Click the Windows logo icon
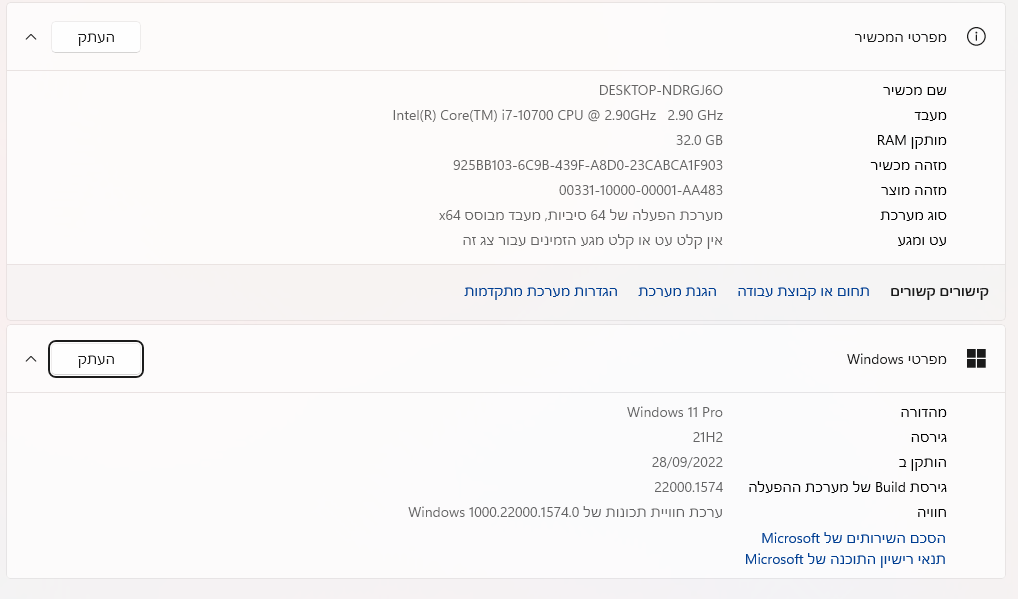 tap(976, 359)
